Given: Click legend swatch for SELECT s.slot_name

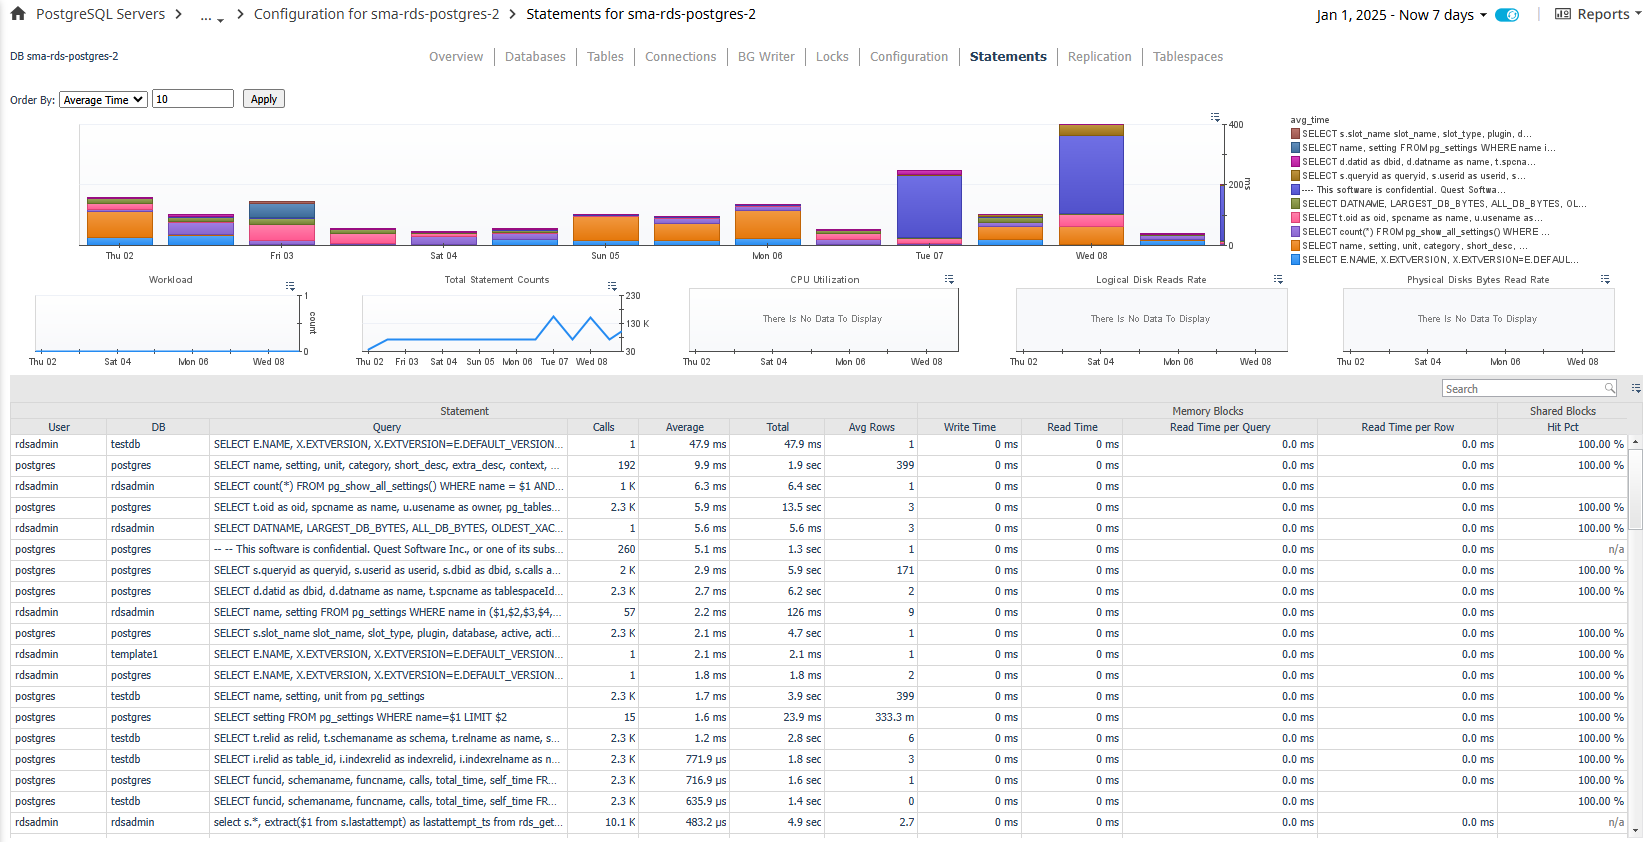Looking at the screenshot, I should pos(1295,134).
